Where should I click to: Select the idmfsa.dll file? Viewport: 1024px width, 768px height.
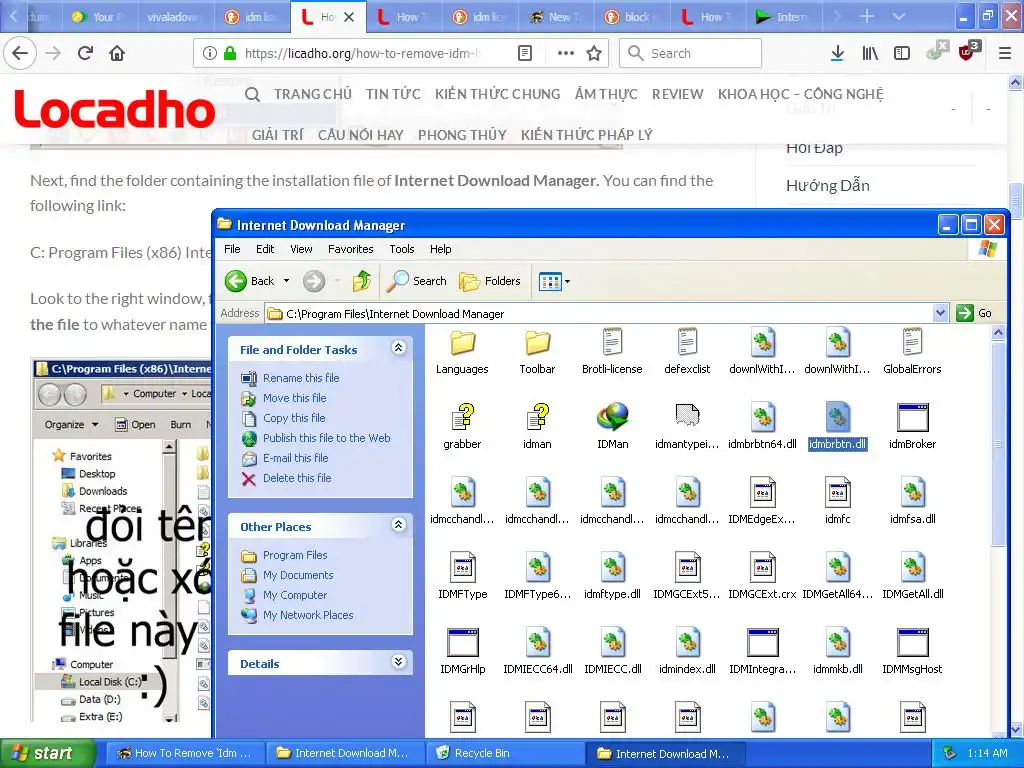(912, 502)
